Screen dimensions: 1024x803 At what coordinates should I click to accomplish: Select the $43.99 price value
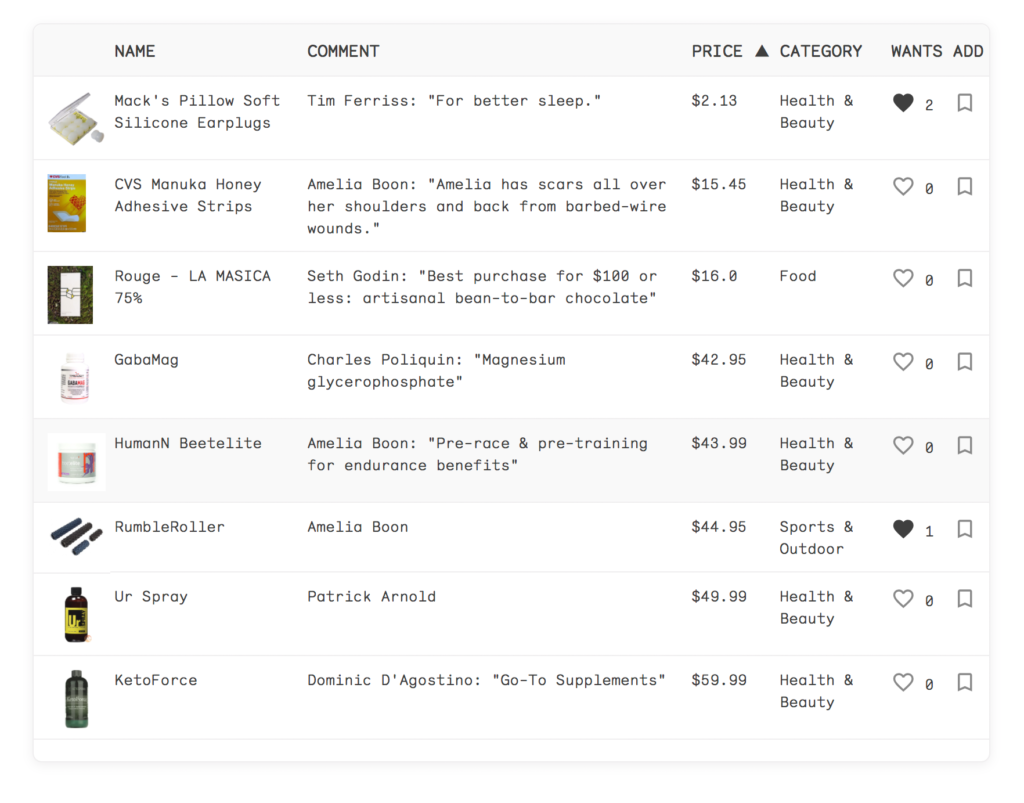(x=718, y=443)
